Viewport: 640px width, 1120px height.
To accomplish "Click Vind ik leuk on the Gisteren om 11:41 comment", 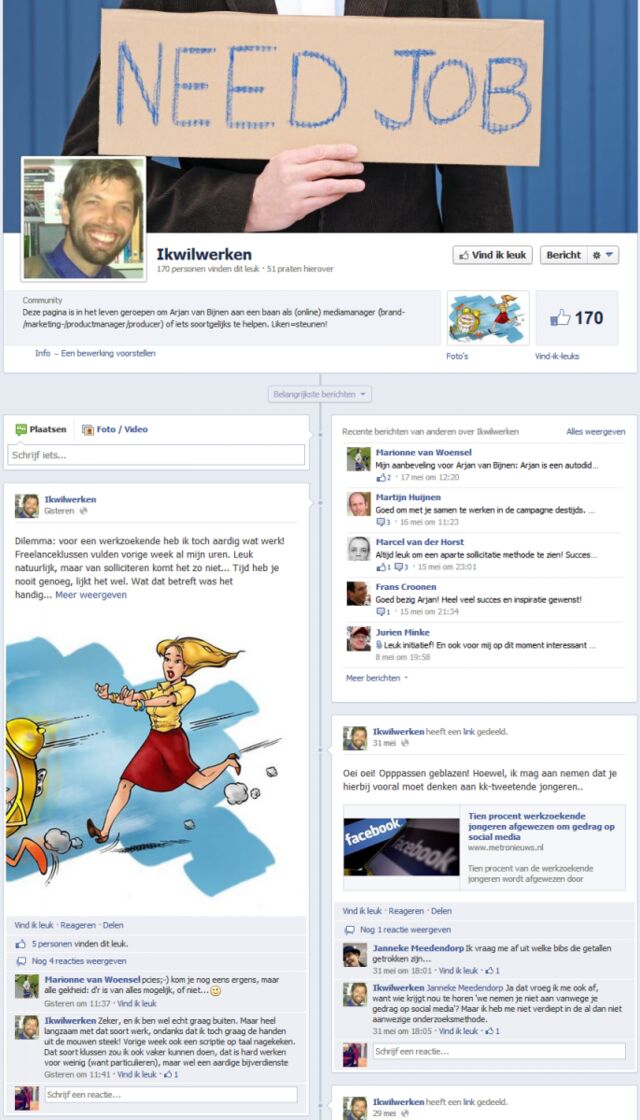I will tap(136, 1074).
